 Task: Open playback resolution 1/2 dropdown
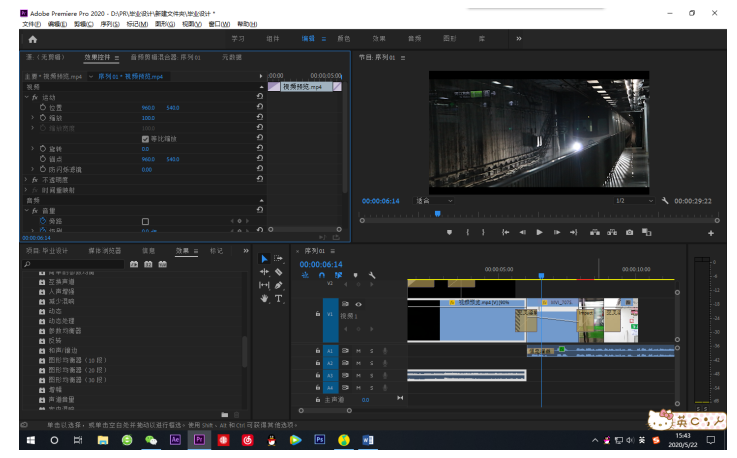coord(634,201)
